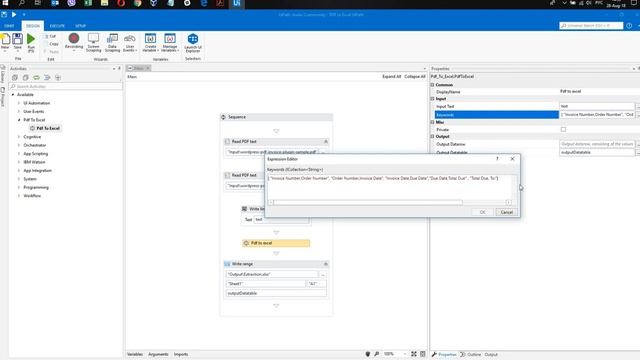Click the pan hand icon in designer footer
640x360 pixels.
click(368, 354)
